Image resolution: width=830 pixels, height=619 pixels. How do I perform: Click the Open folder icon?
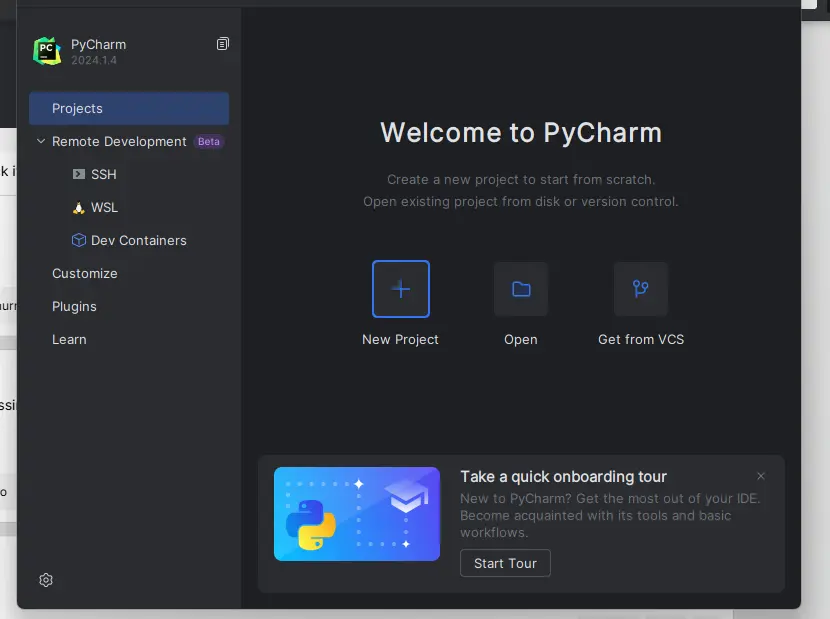tap(521, 289)
